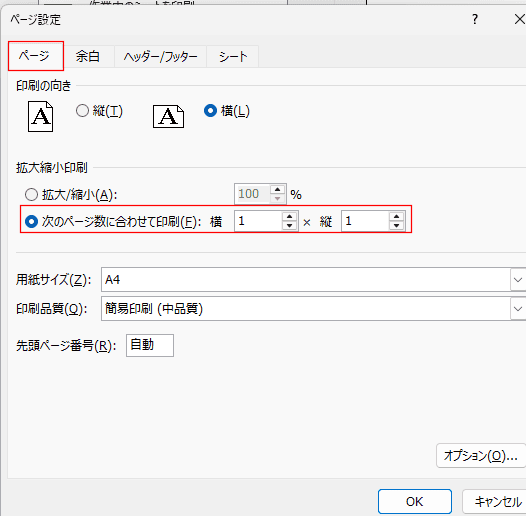Switch to the シート tab
Screen dimensions: 526x516
point(233,56)
